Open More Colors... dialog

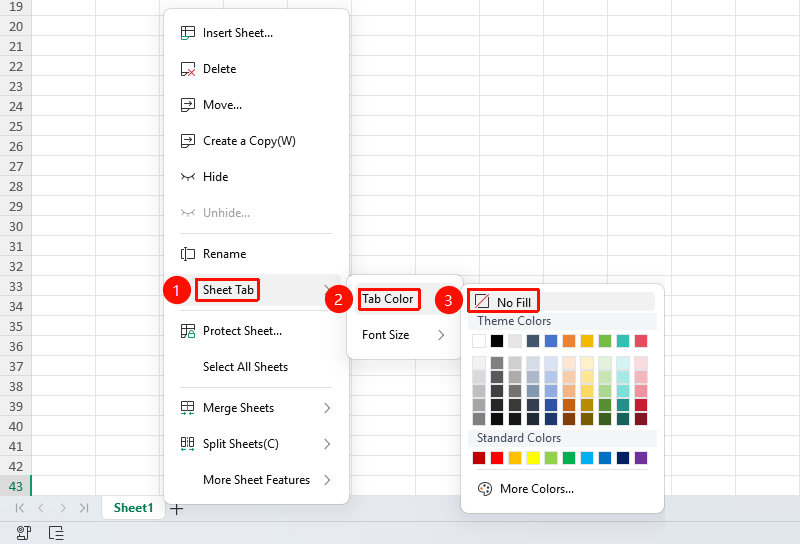click(x=562, y=489)
